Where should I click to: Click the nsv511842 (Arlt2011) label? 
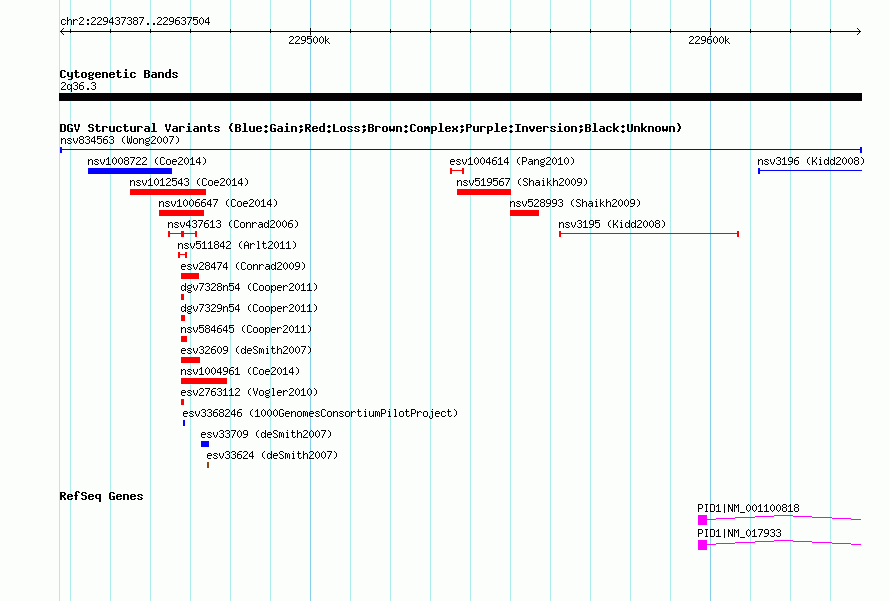pyautogui.click(x=237, y=245)
